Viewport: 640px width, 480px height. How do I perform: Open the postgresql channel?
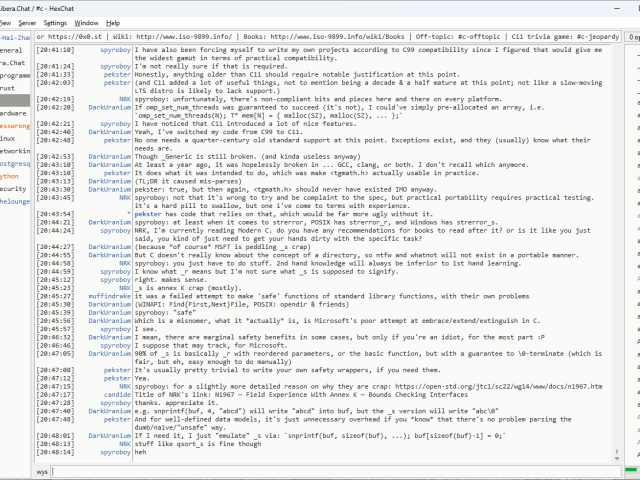[15, 163]
